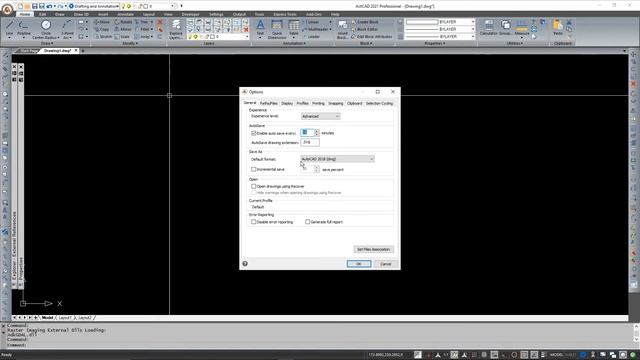Click the Move tool in Modify panel

point(102,22)
